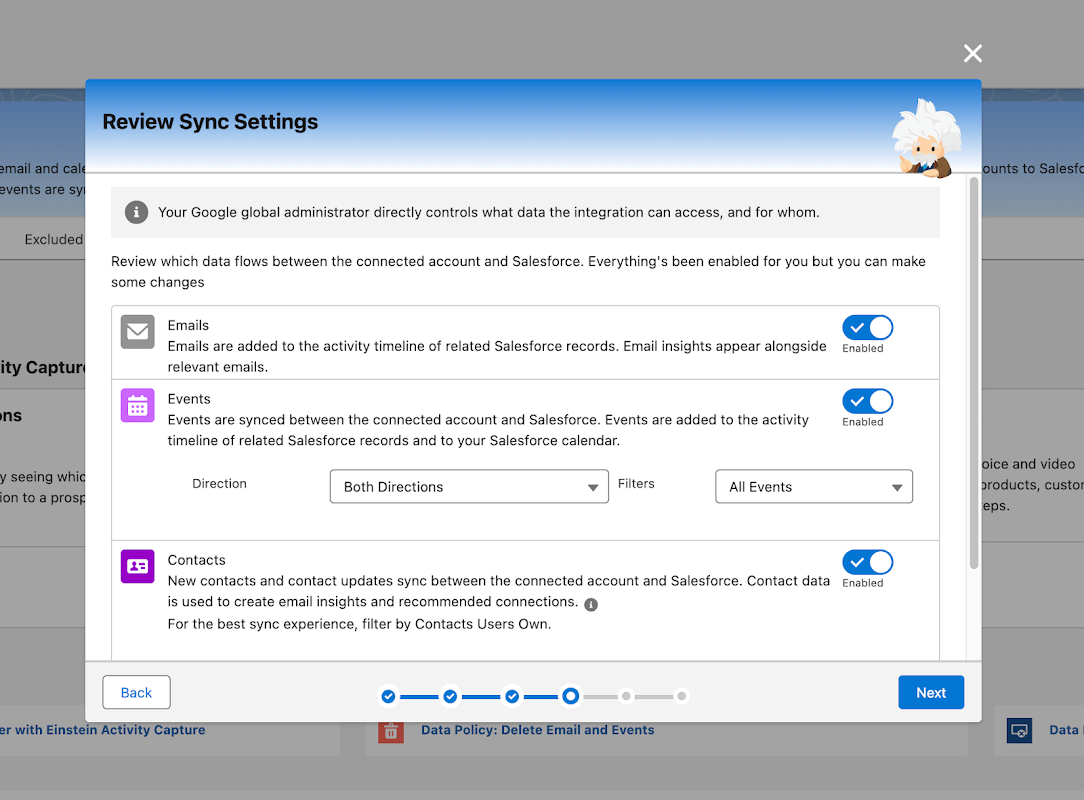
Task: Click the 'filter by Contacts Users Own' text
Action: pyautogui.click(x=456, y=624)
